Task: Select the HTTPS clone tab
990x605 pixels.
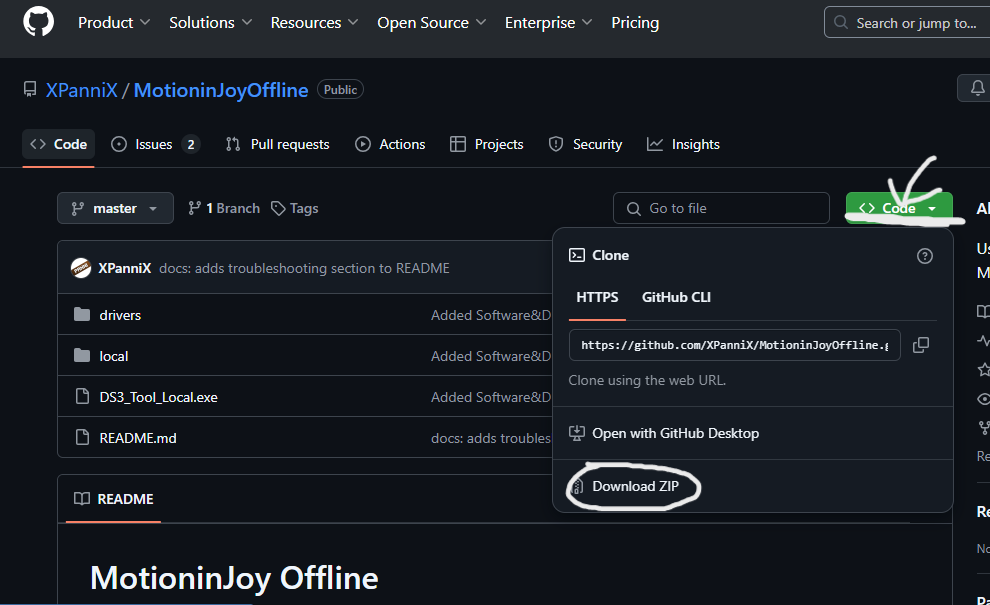Action: coord(597,297)
